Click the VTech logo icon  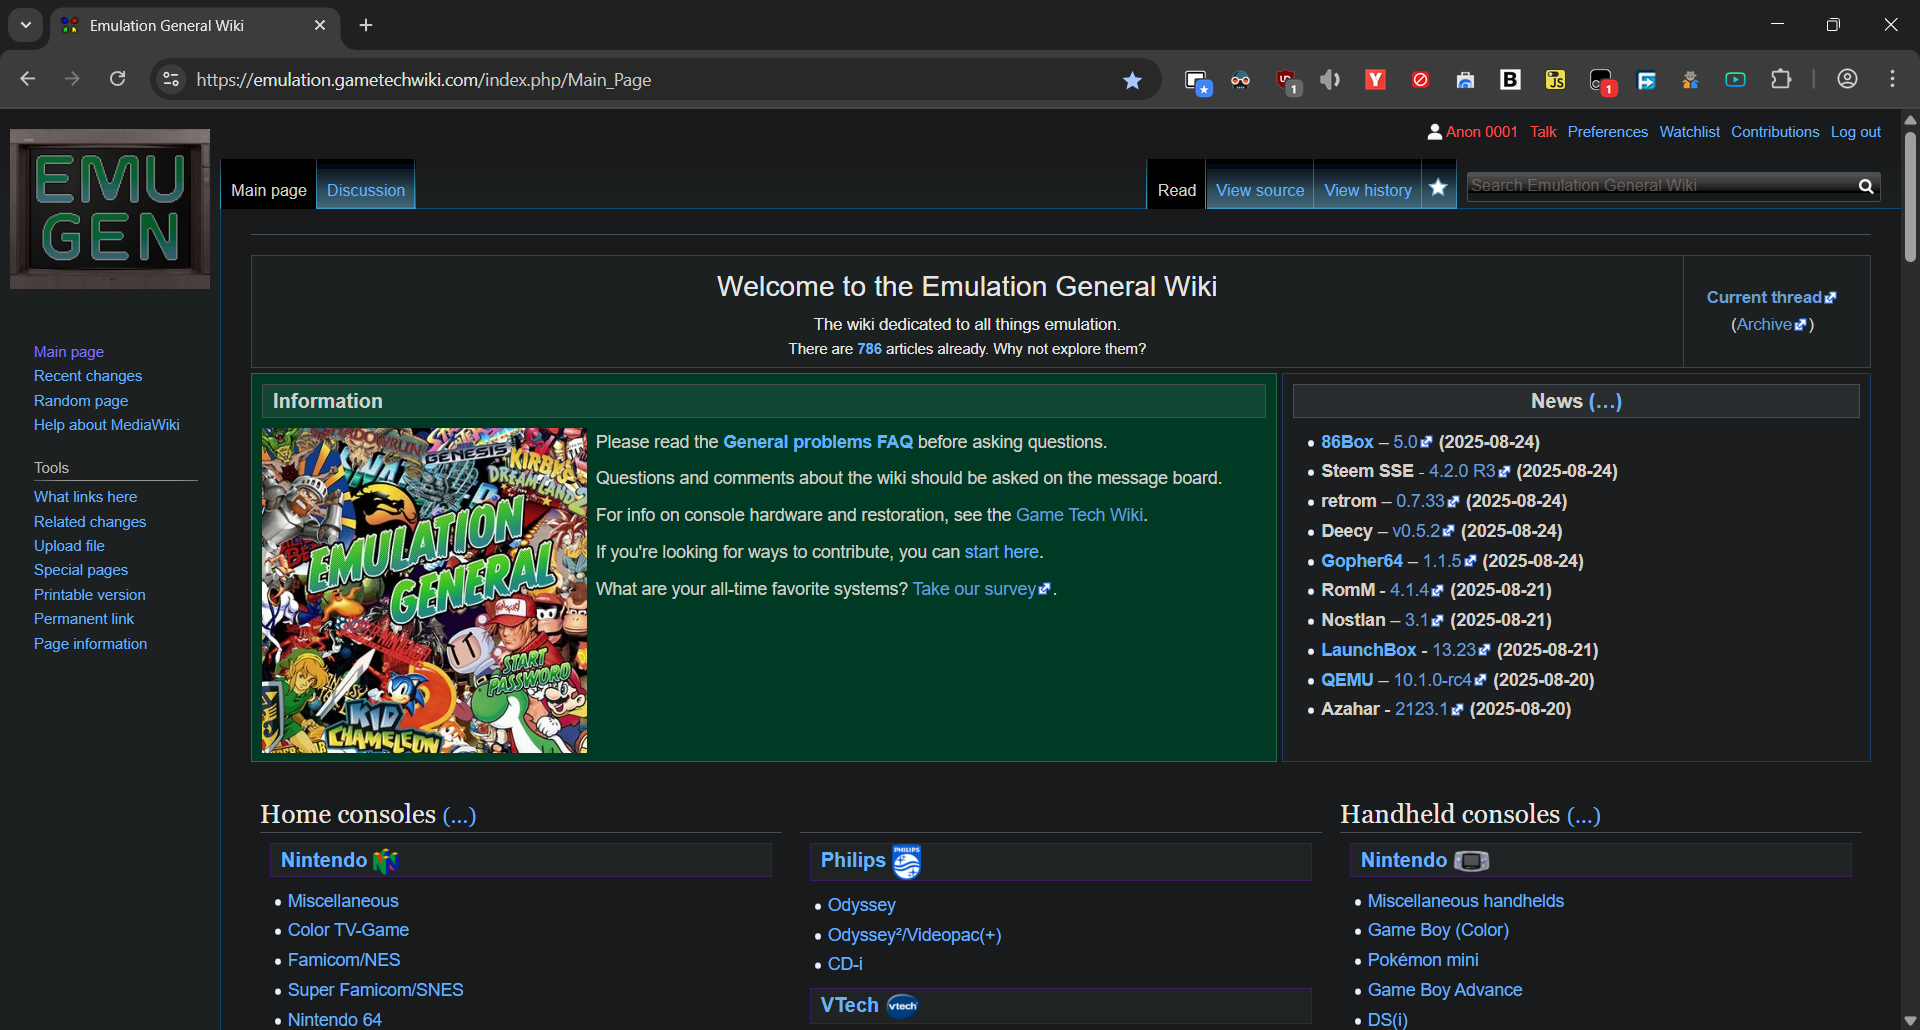click(902, 1006)
